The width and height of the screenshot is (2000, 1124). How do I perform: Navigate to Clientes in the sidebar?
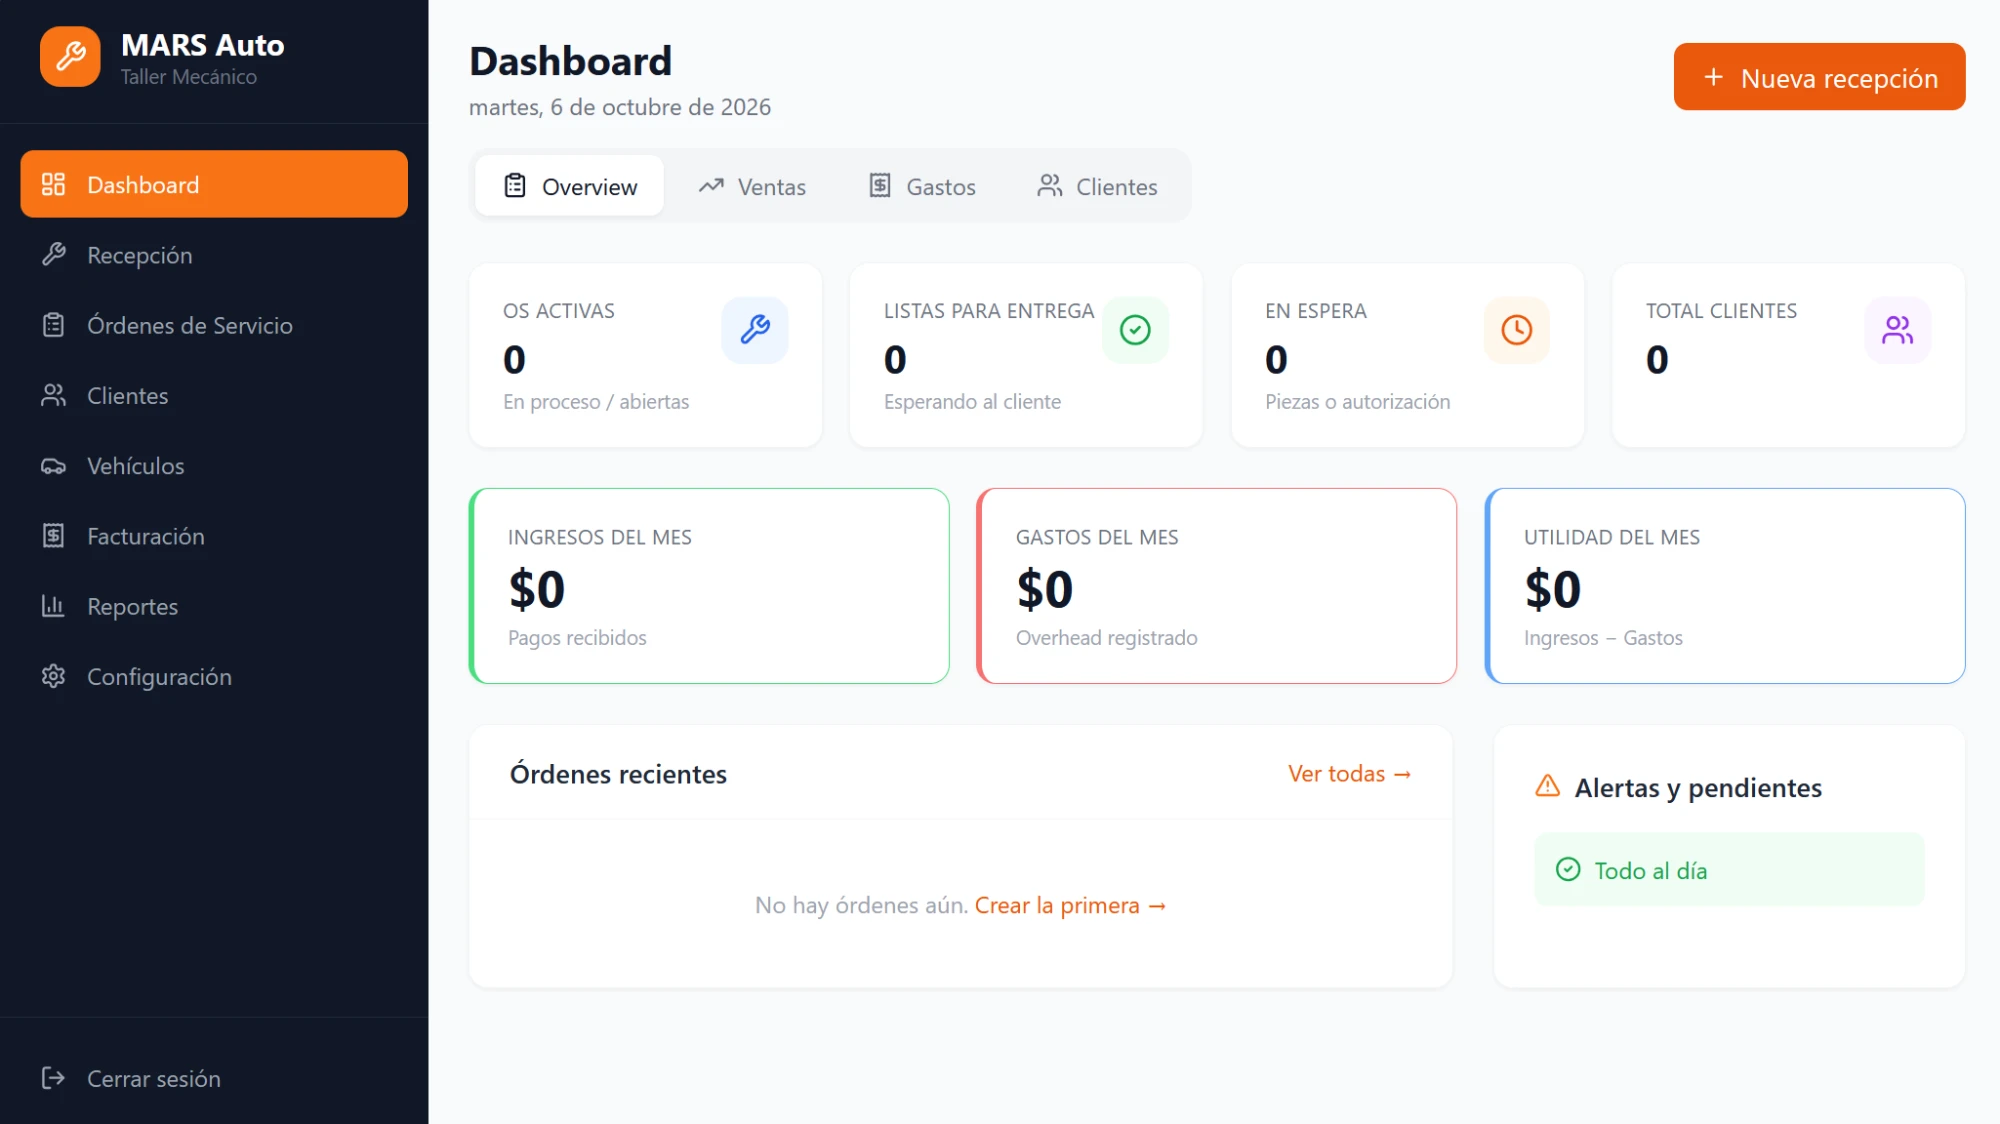(214, 395)
